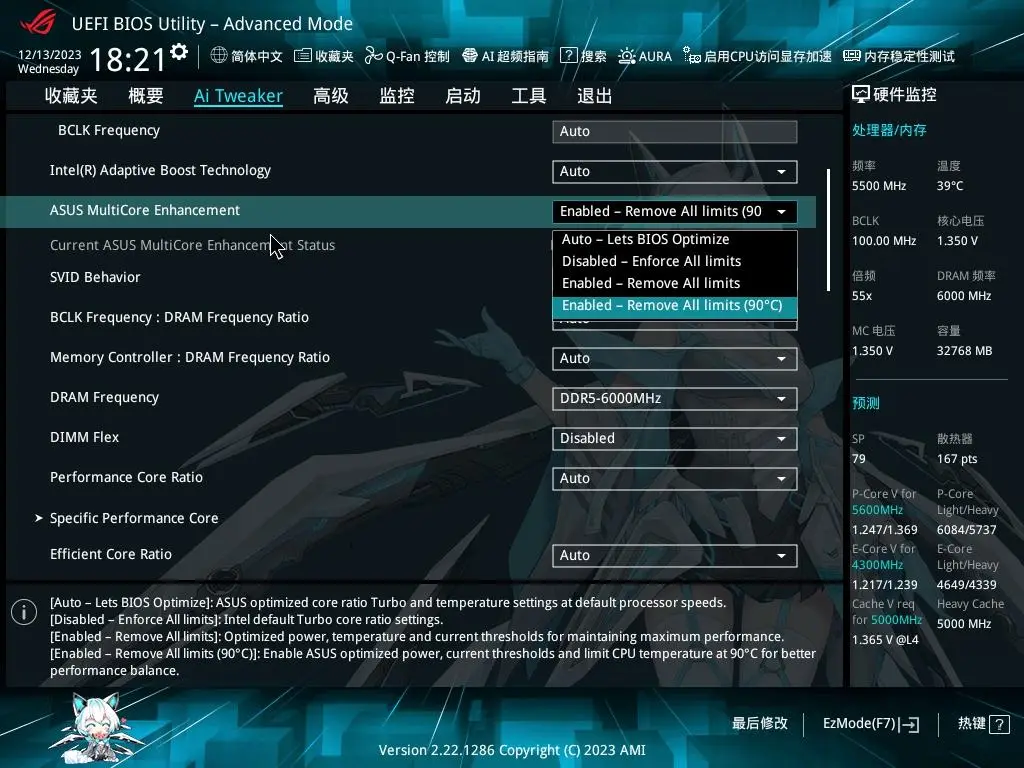This screenshot has width=1024, height=768.
Task: Open clock settings gear icon
Action: pyautogui.click(x=179, y=52)
